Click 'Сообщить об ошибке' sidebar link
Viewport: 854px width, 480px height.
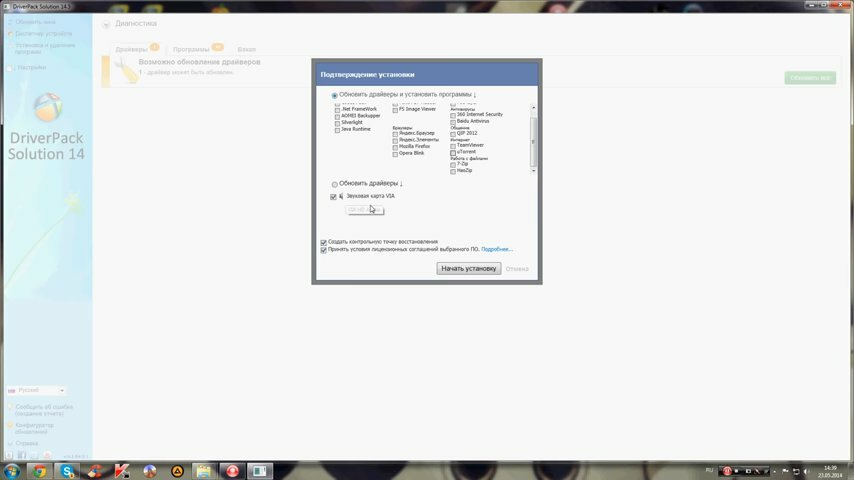point(44,410)
